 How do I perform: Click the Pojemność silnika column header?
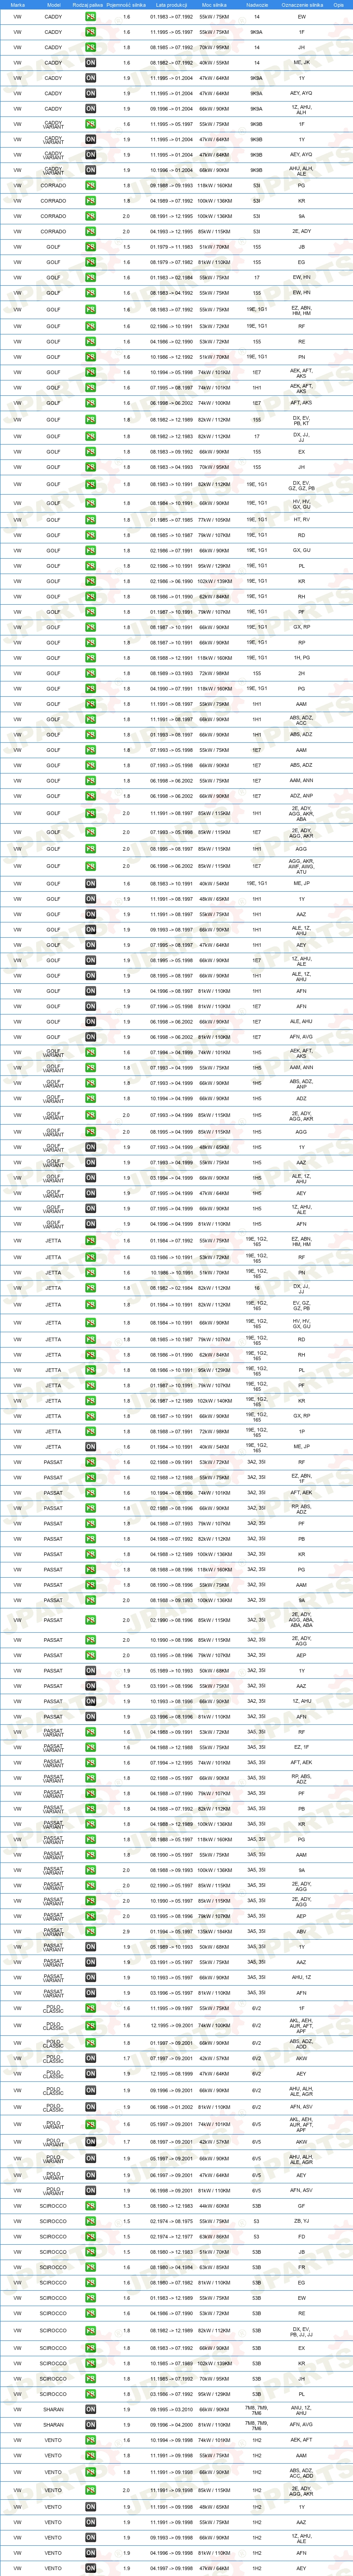(126, 4)
